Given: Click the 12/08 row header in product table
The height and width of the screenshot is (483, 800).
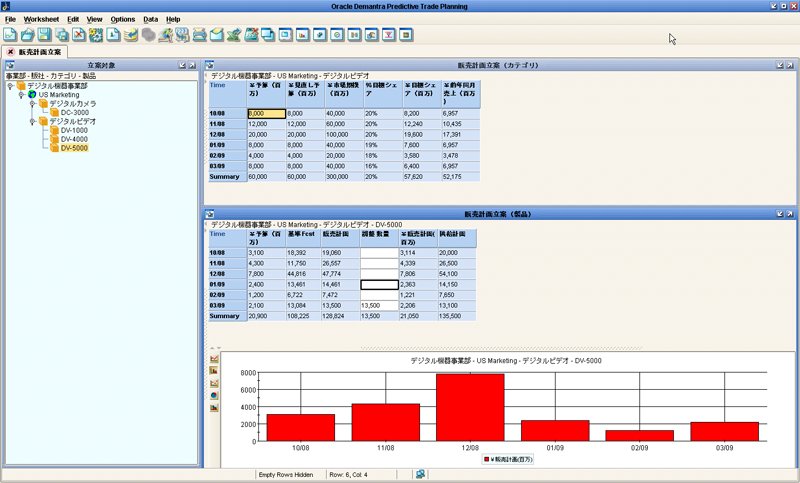Looking at the screenshot, I should (228, 274).
